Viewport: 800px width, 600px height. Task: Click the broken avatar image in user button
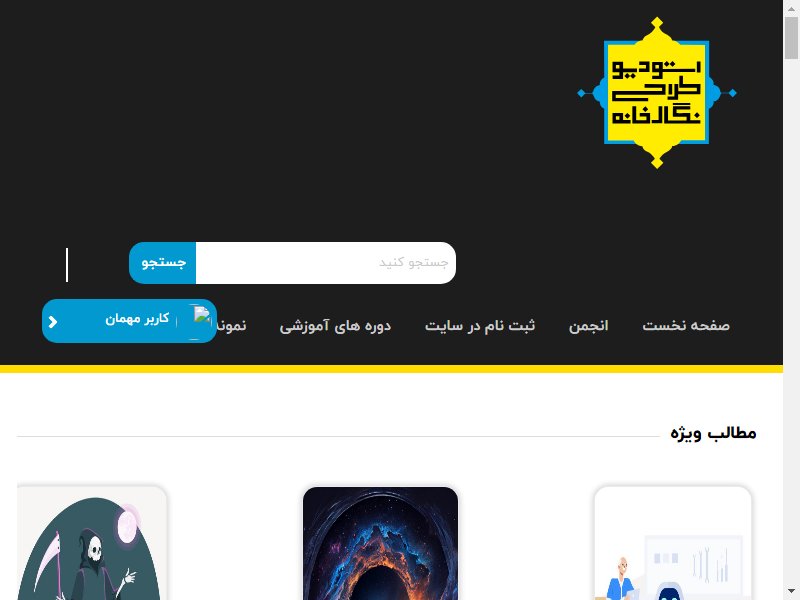(x=202, y=315)
